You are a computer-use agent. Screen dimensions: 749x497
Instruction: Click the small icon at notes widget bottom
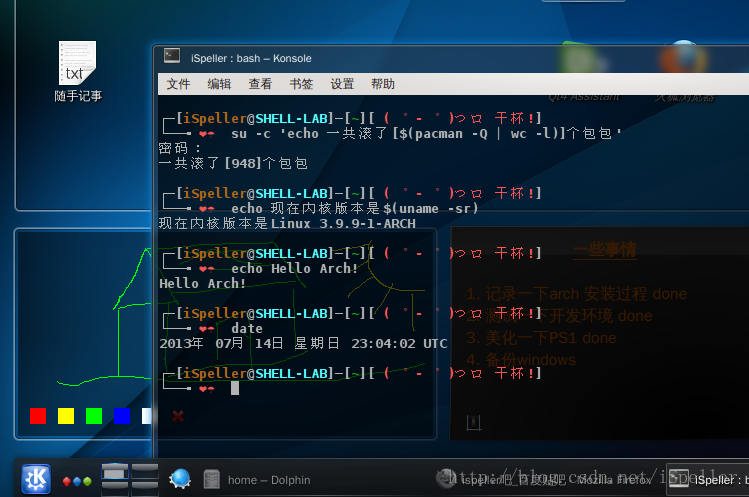(x=473, y=422)
